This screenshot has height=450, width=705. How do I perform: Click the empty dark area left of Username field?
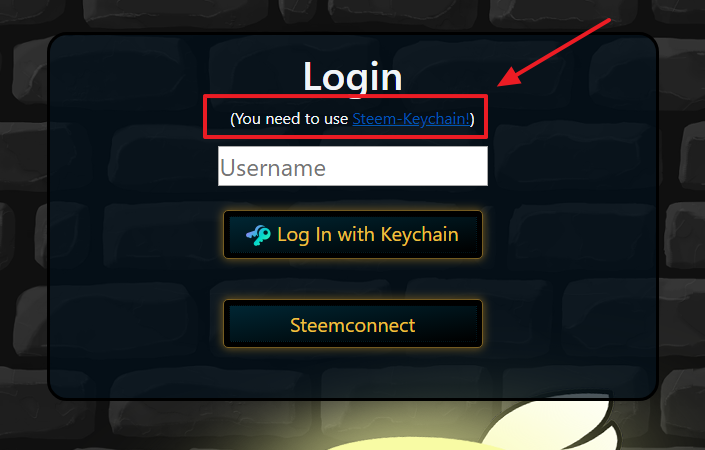[135, 166]
